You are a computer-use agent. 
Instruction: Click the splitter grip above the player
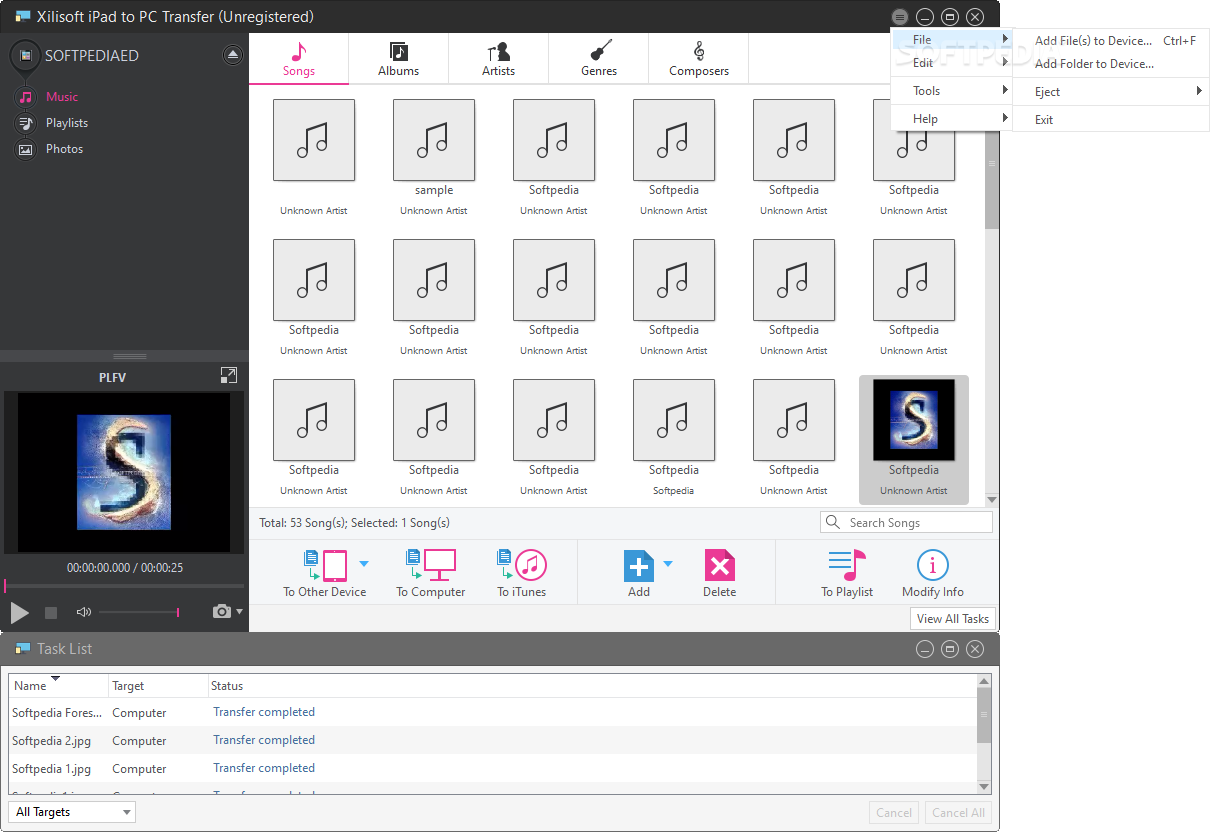130,356
